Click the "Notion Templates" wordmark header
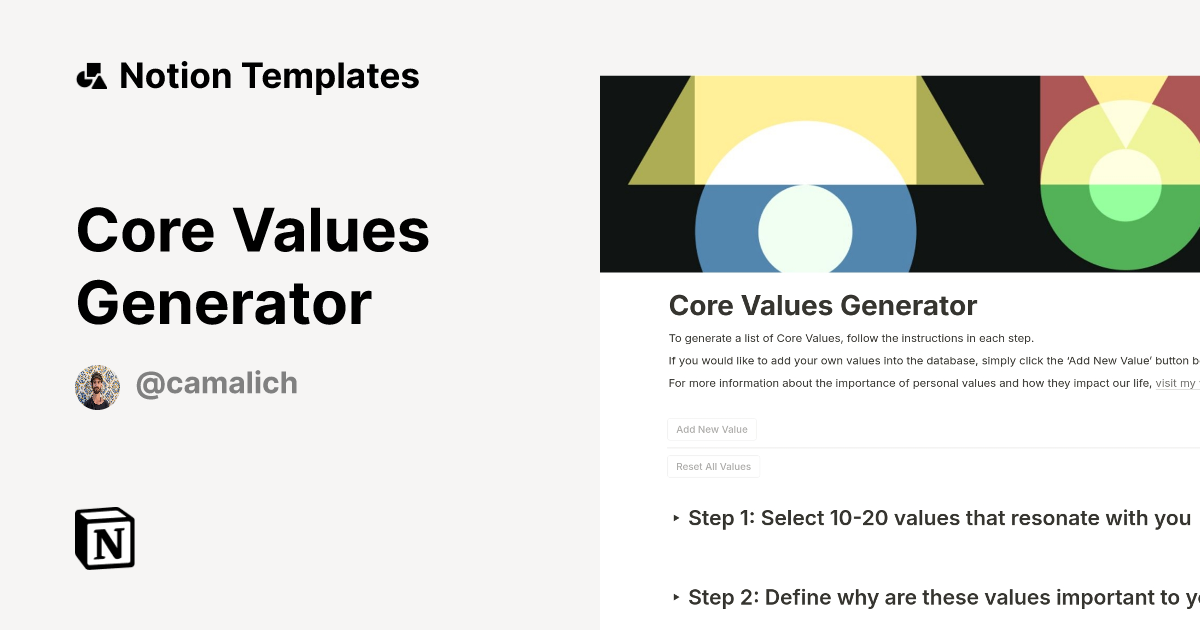 pyautogui.click(x=269, y=75)
